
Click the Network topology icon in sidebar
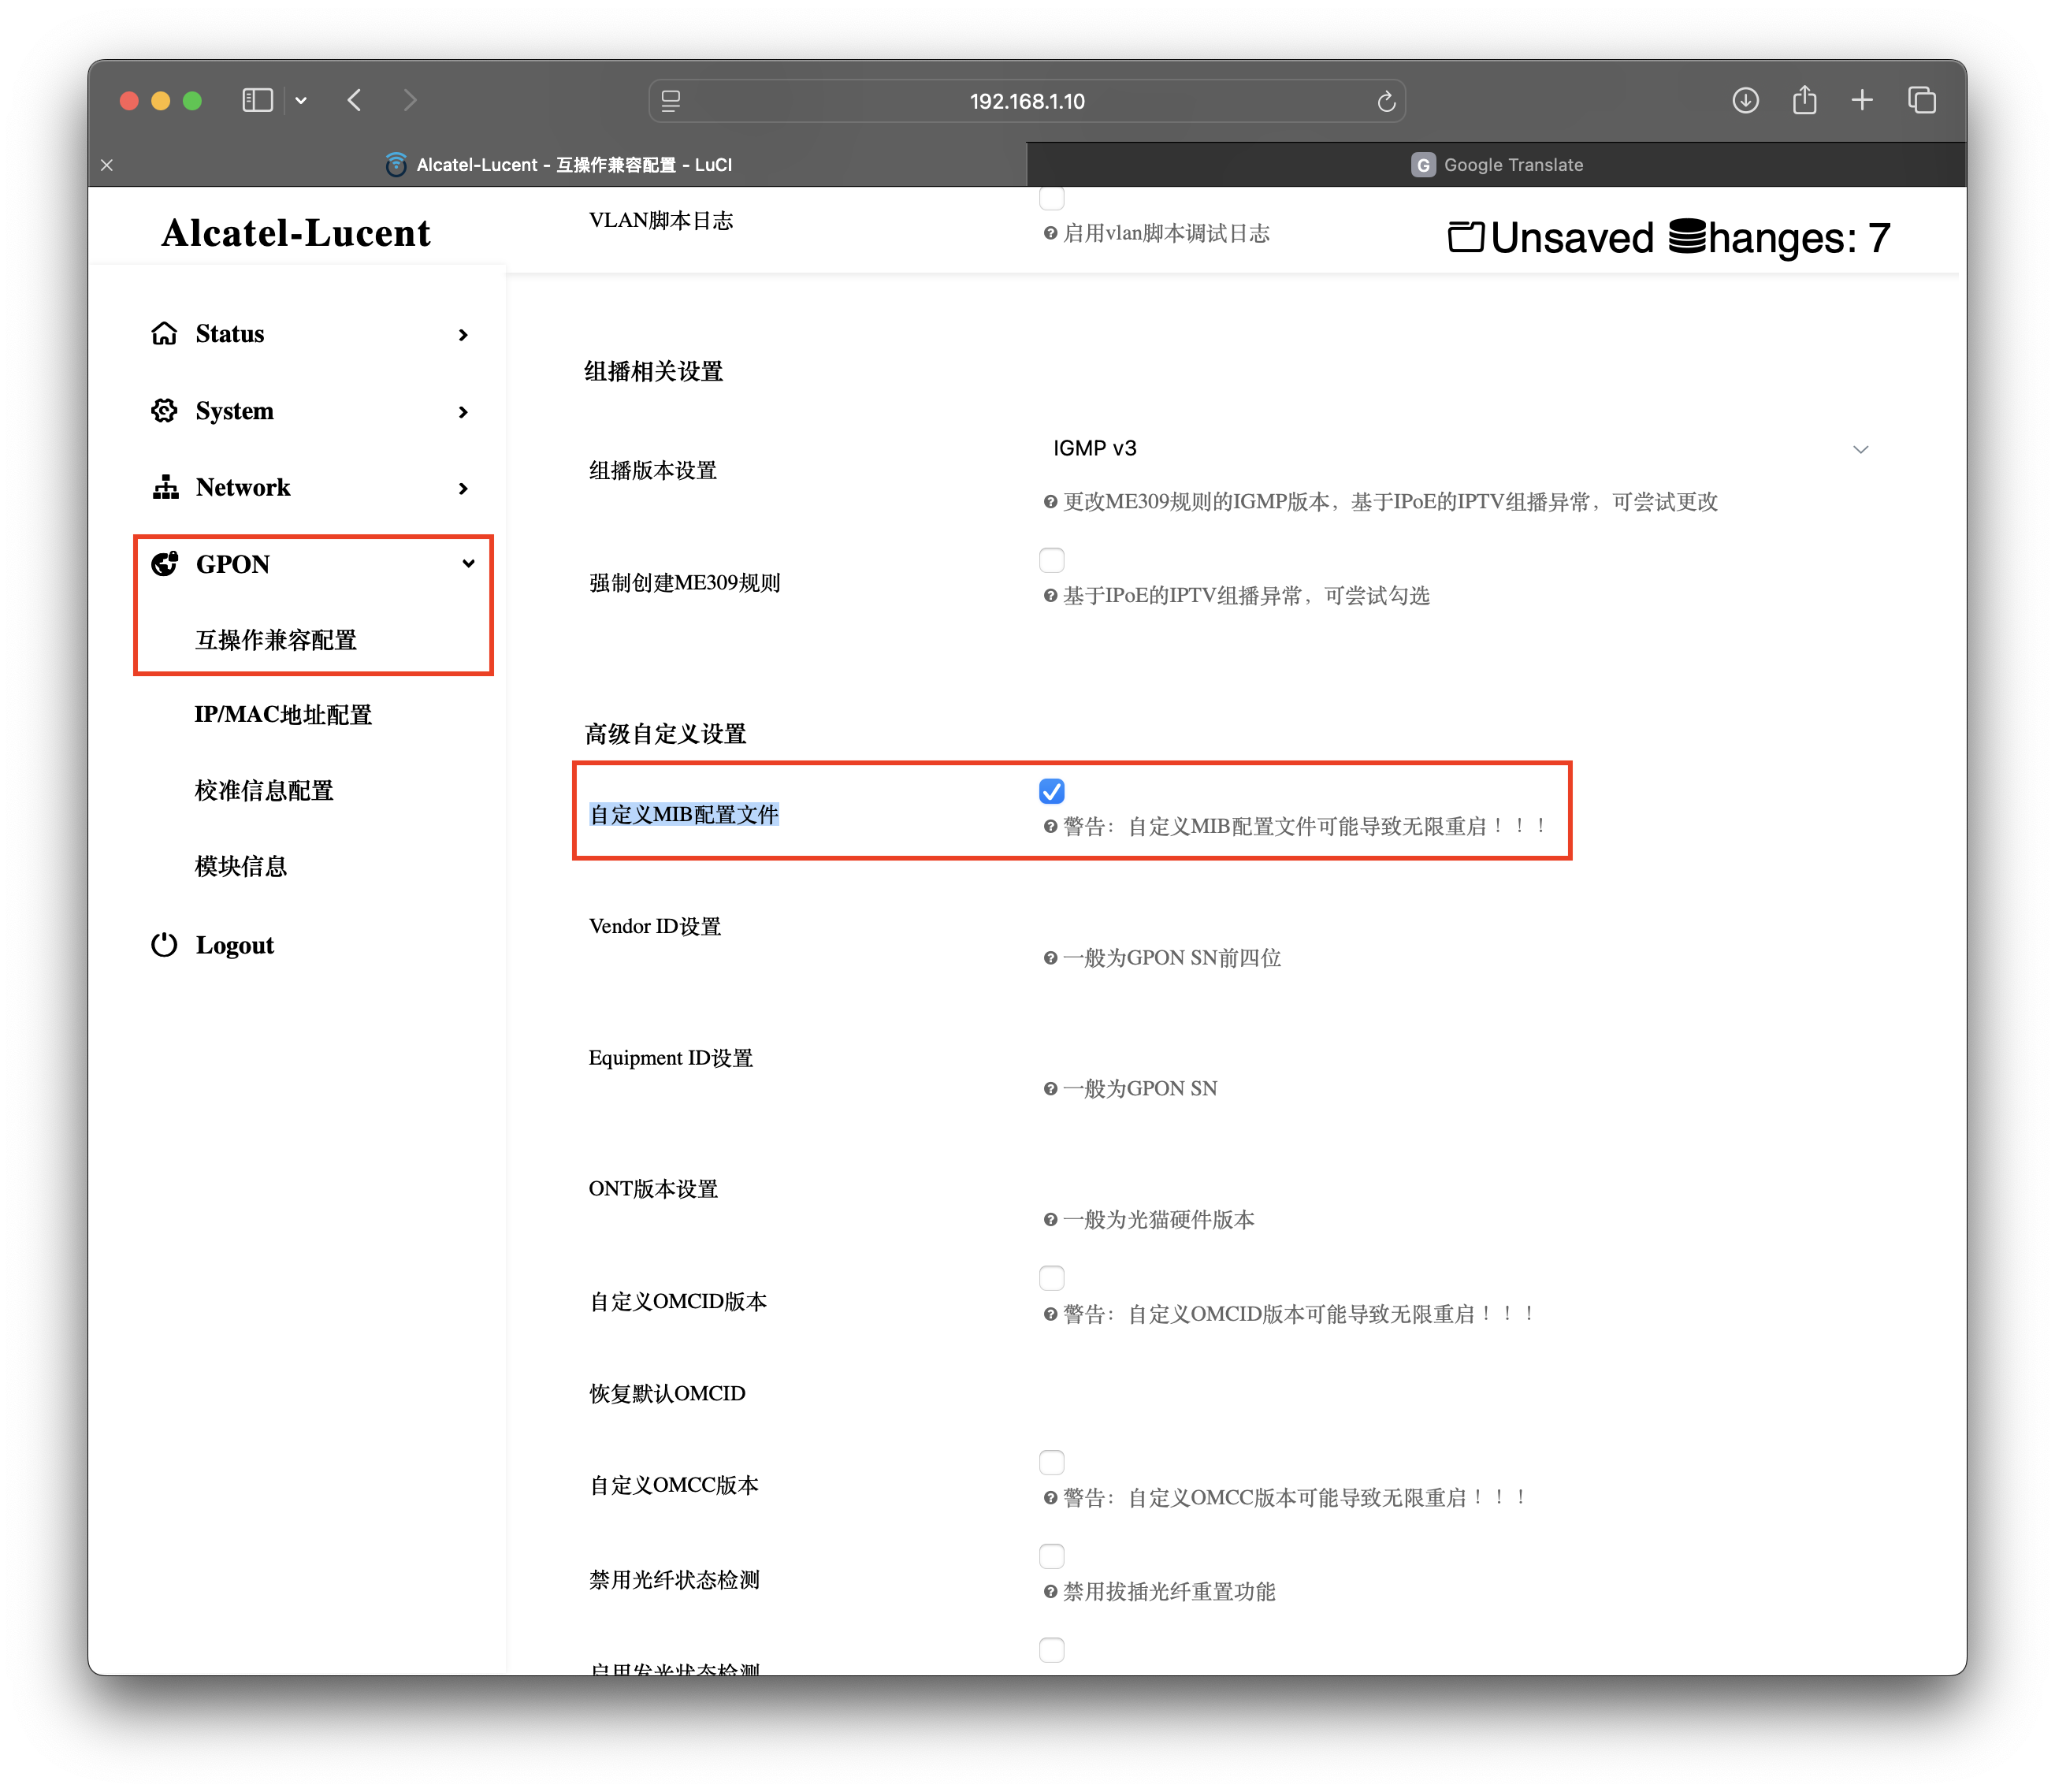click(165, 487)
